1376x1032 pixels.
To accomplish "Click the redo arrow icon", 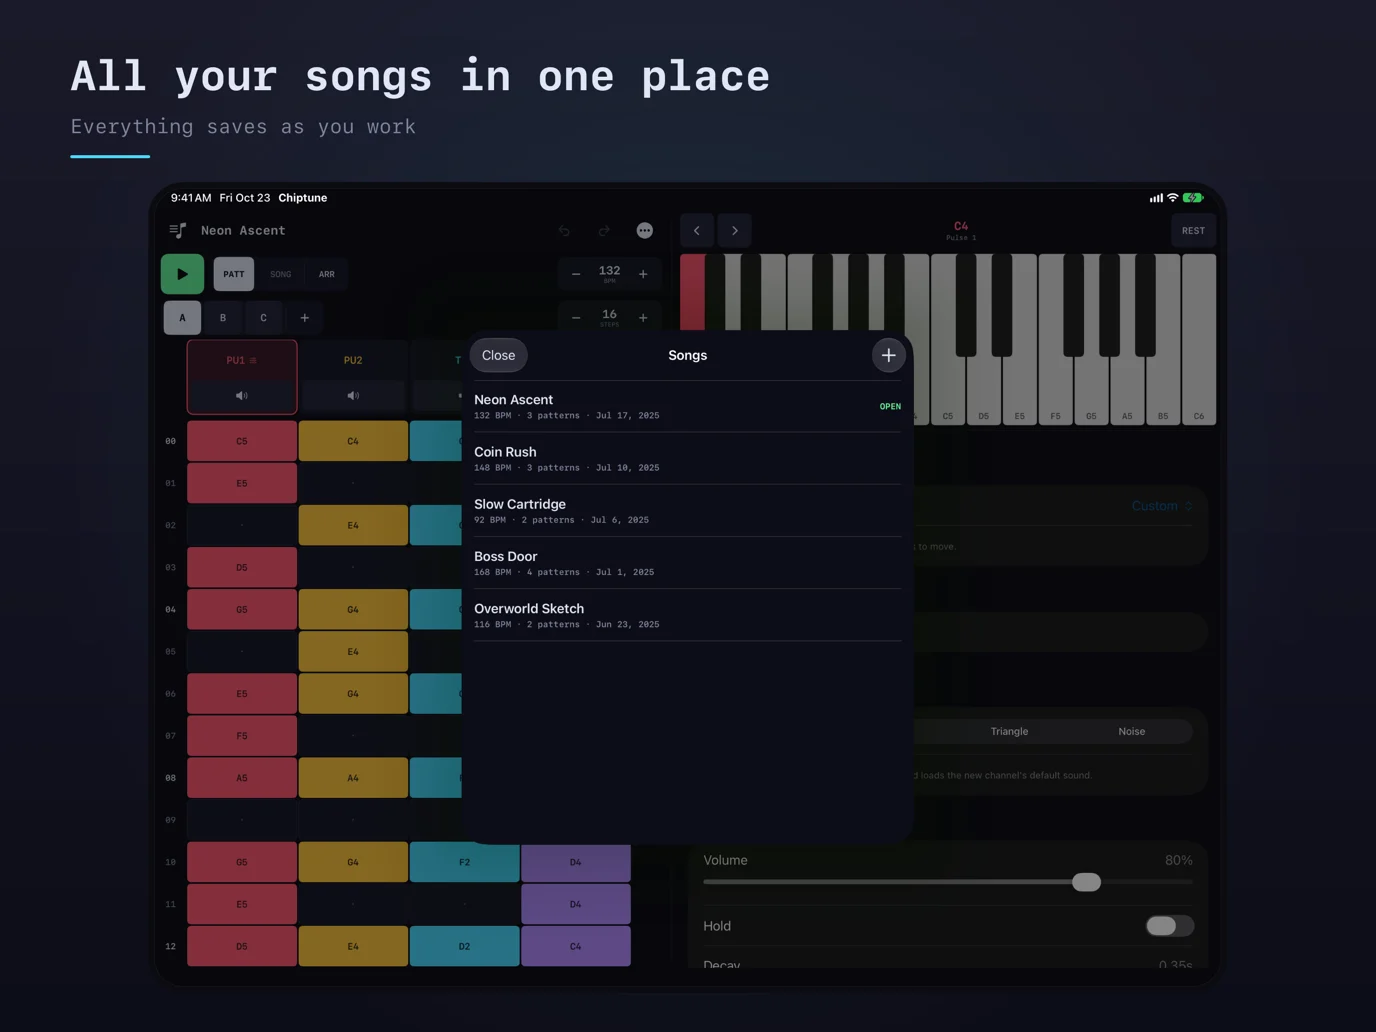I will click(x=604, y=231).
